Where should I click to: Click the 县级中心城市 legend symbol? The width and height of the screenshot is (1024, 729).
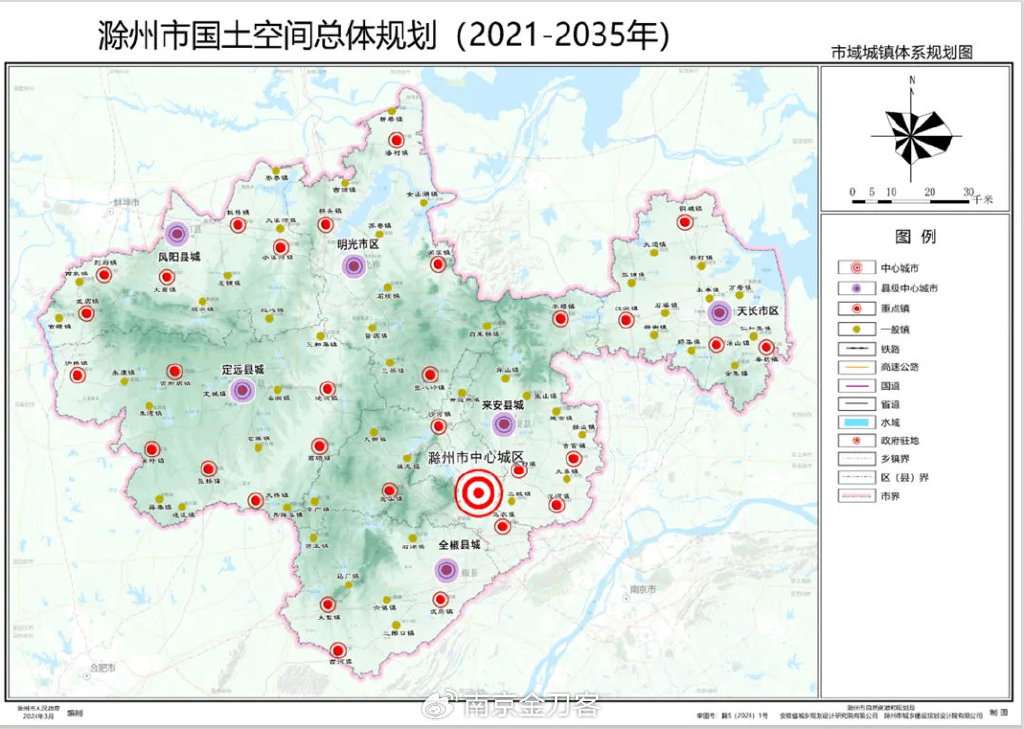click(853, 288)
